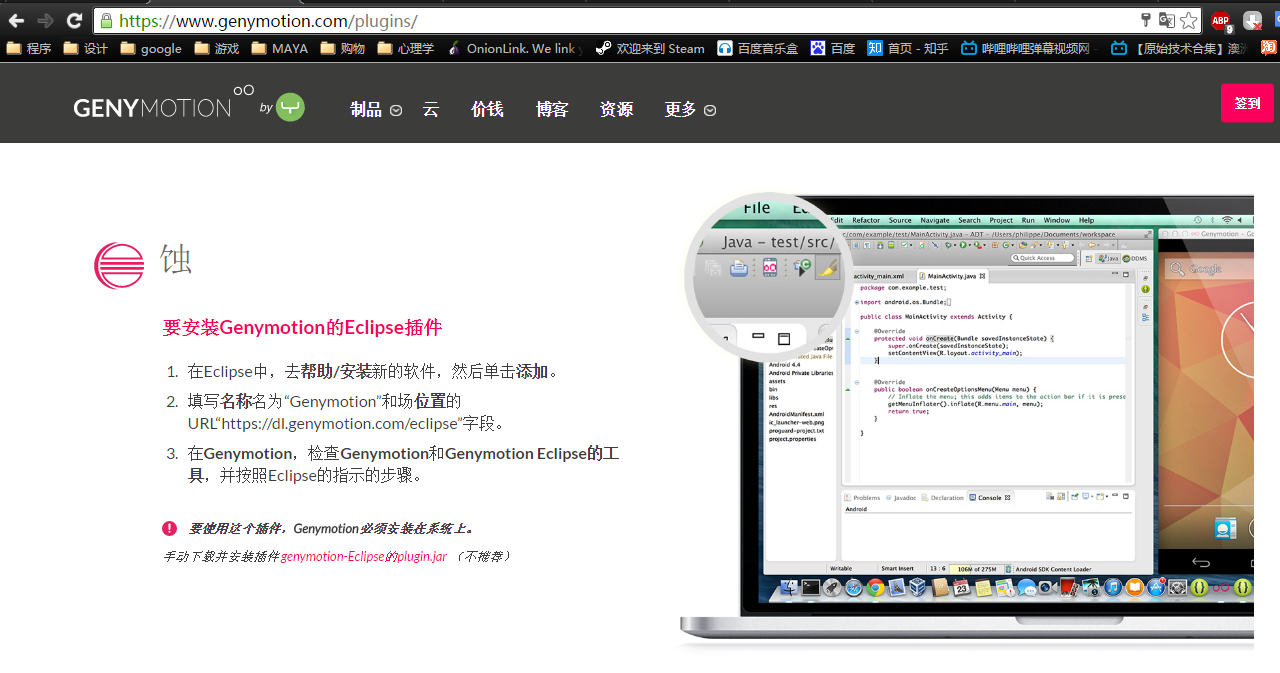Viewport: 1280px width, 673px height.
Task: Click the step text 在Genymotion，检查Genymotion和Genymotion Eclipse的工具
Action: [403, 464]
